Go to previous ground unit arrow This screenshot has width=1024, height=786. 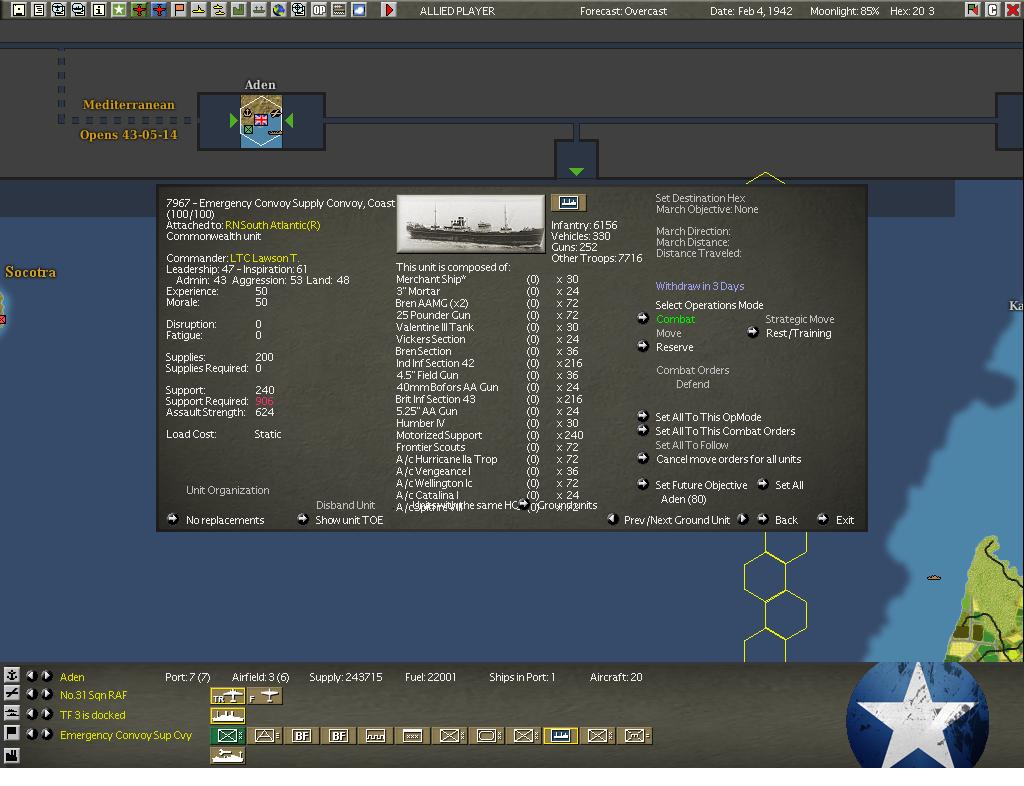click(x=613, y=520)
